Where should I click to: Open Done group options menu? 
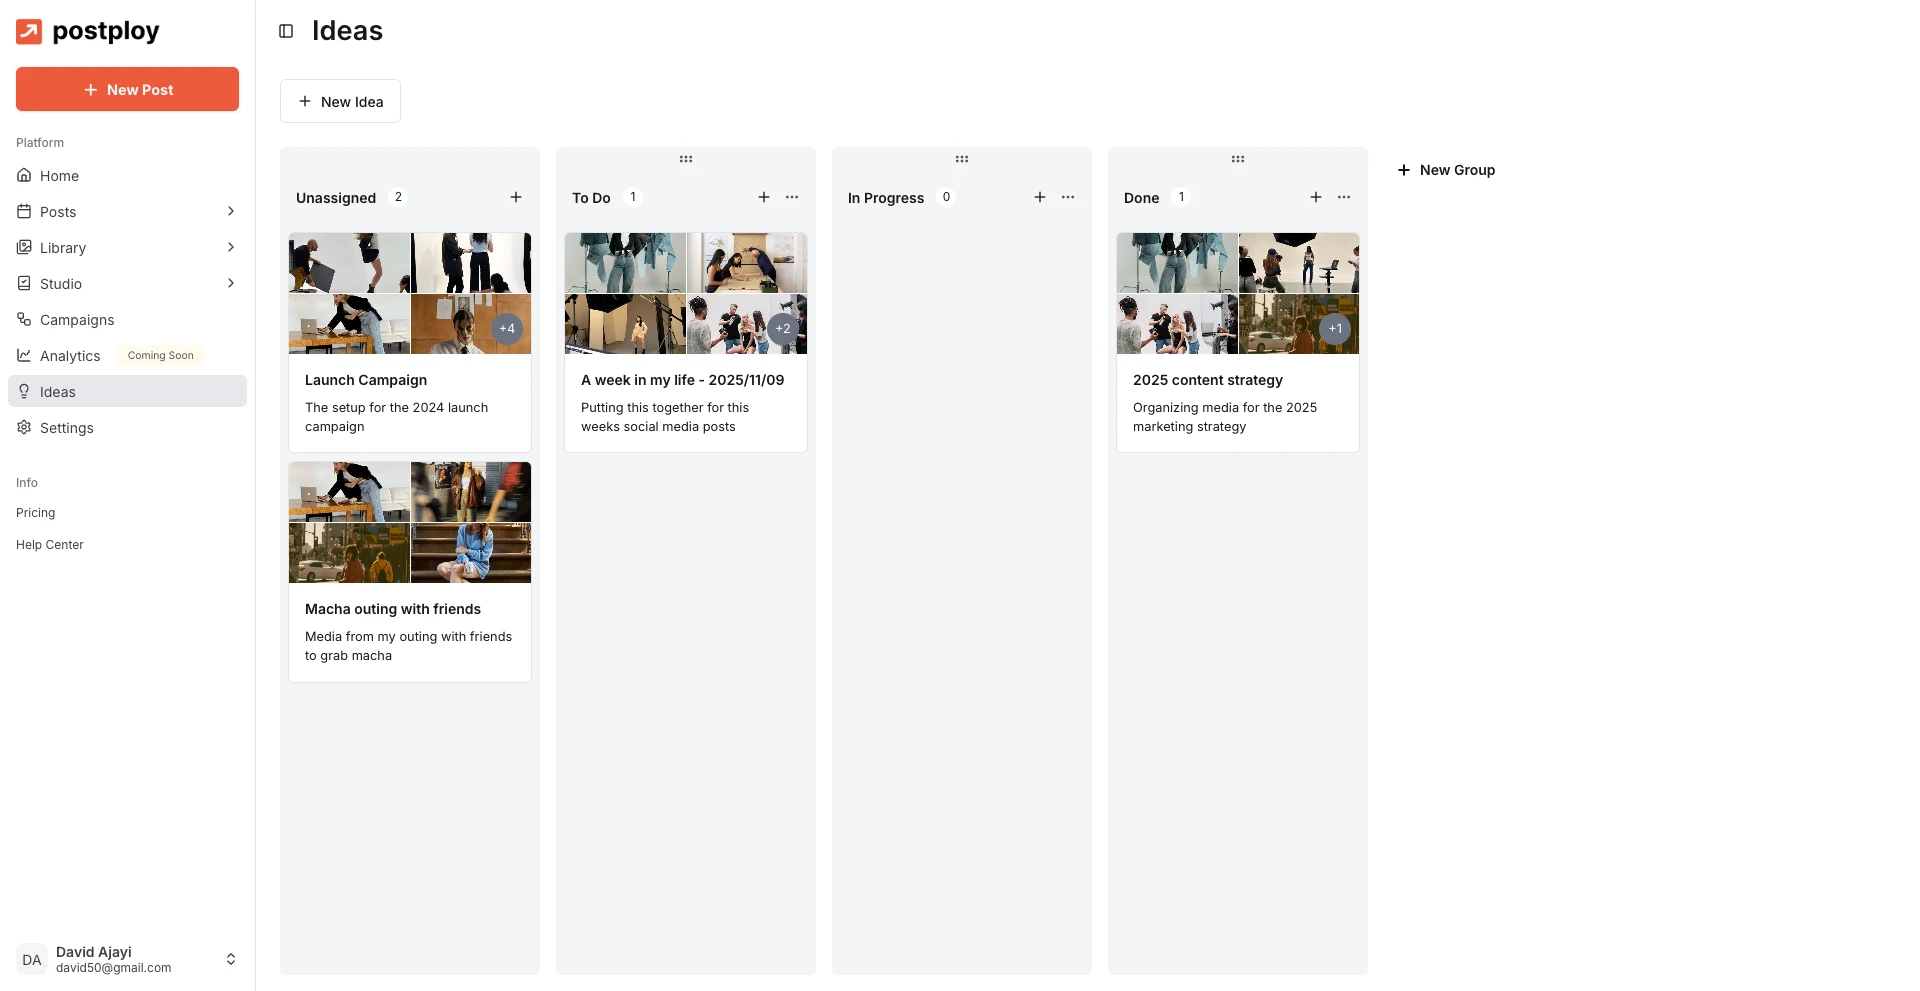[1344, 197]
